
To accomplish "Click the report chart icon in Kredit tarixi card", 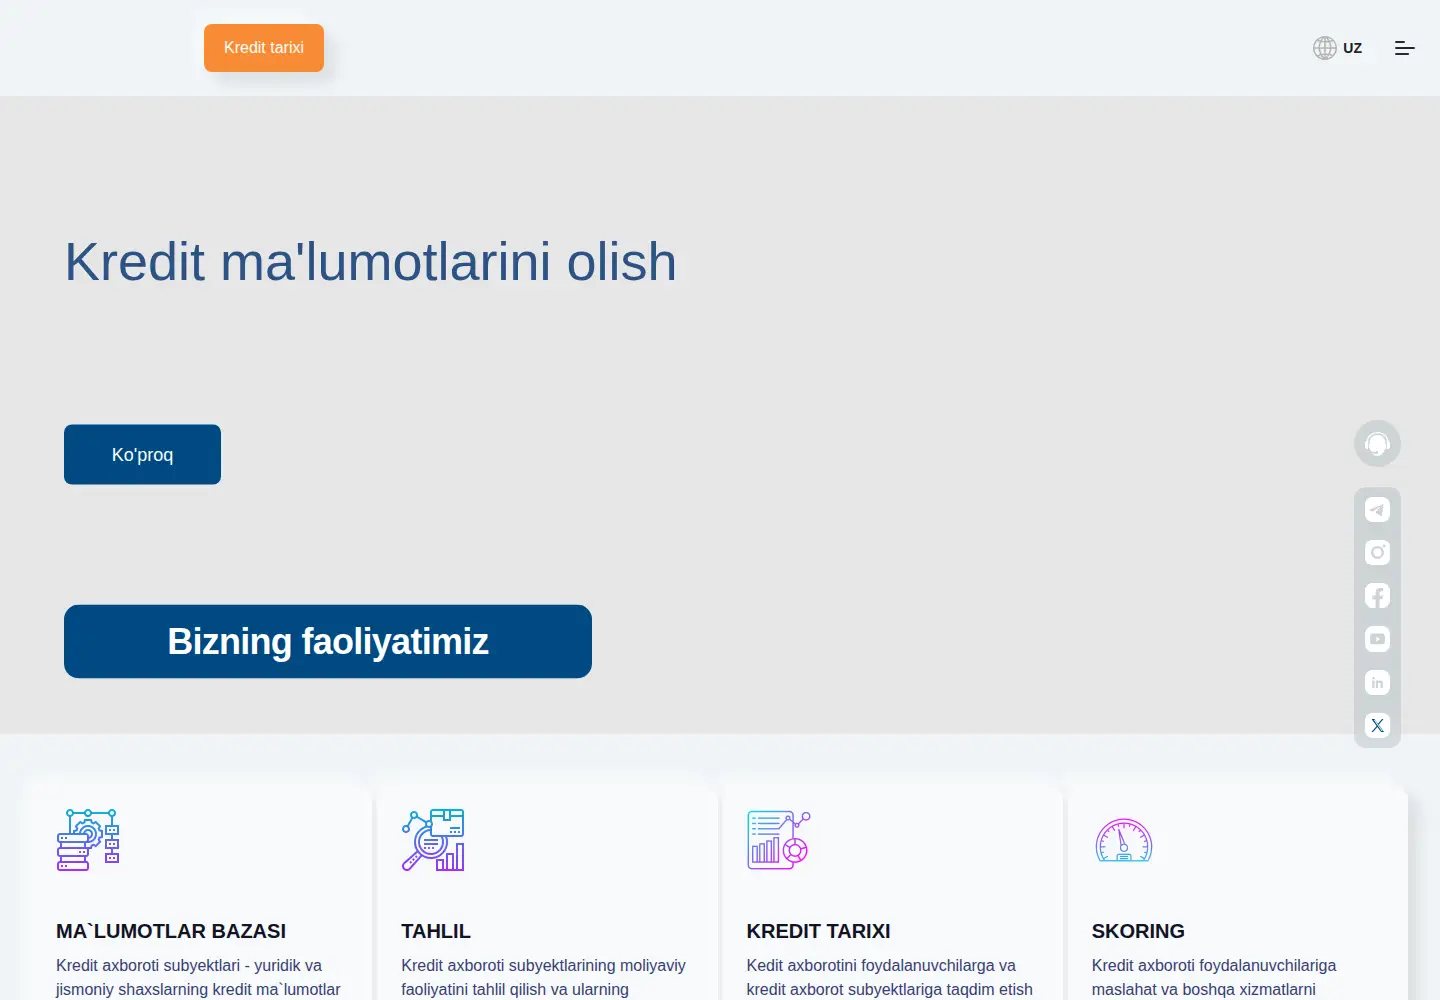I will coord(779,840).
